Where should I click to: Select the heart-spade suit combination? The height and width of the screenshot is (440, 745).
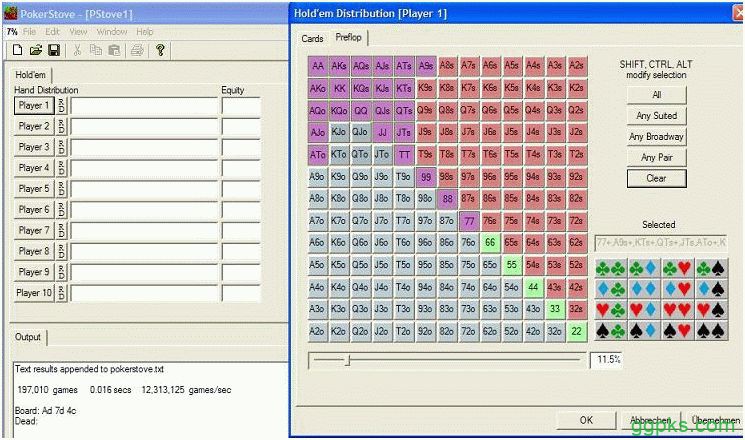coord(711,310)
